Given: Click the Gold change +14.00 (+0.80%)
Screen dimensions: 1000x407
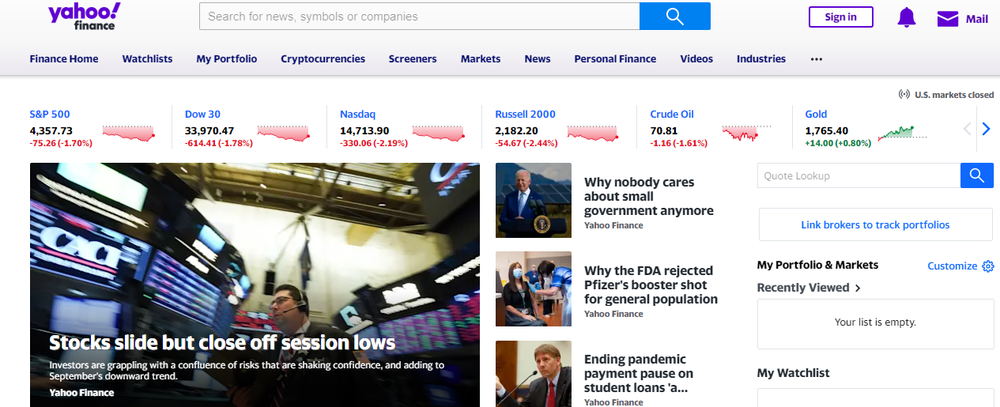Looking at the screenshot, I should [x=838, y=144].
